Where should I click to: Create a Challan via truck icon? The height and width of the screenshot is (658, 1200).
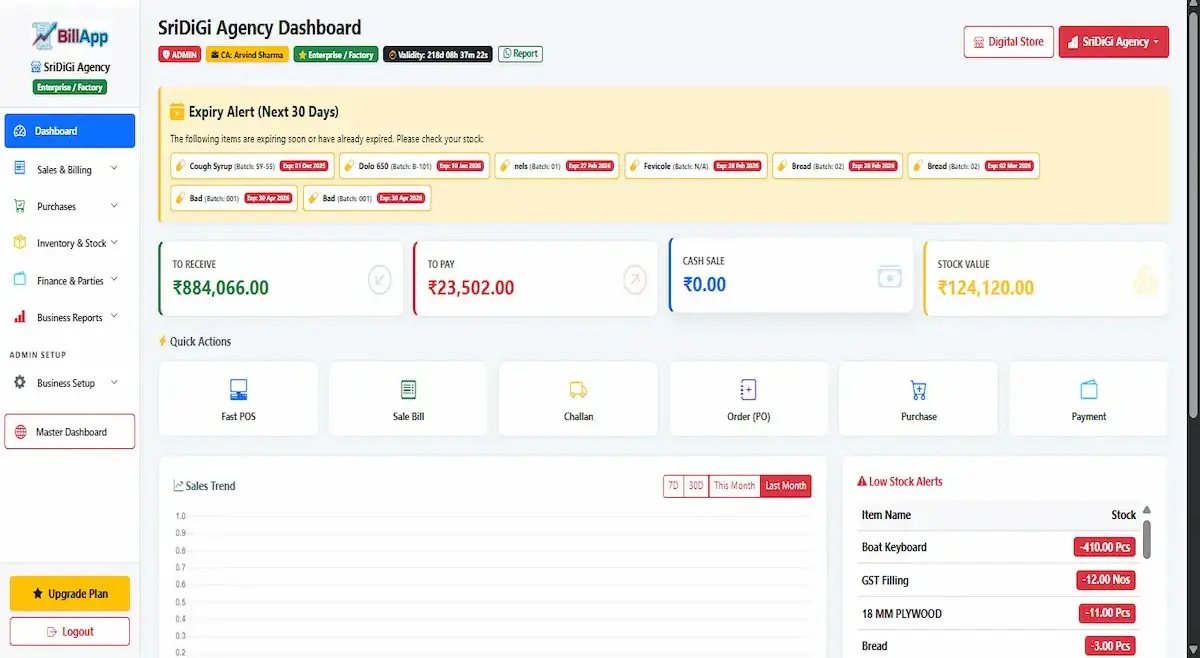pyautogui.click(x=578, y=390)
